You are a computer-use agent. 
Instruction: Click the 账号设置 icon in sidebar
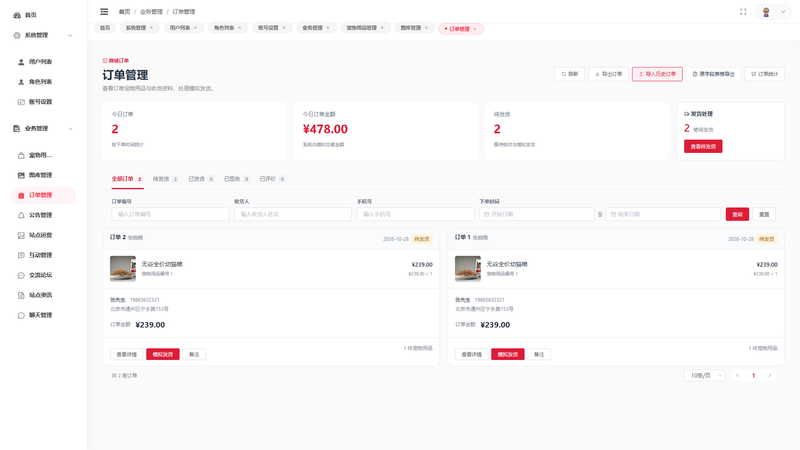(x=21, y=102)
